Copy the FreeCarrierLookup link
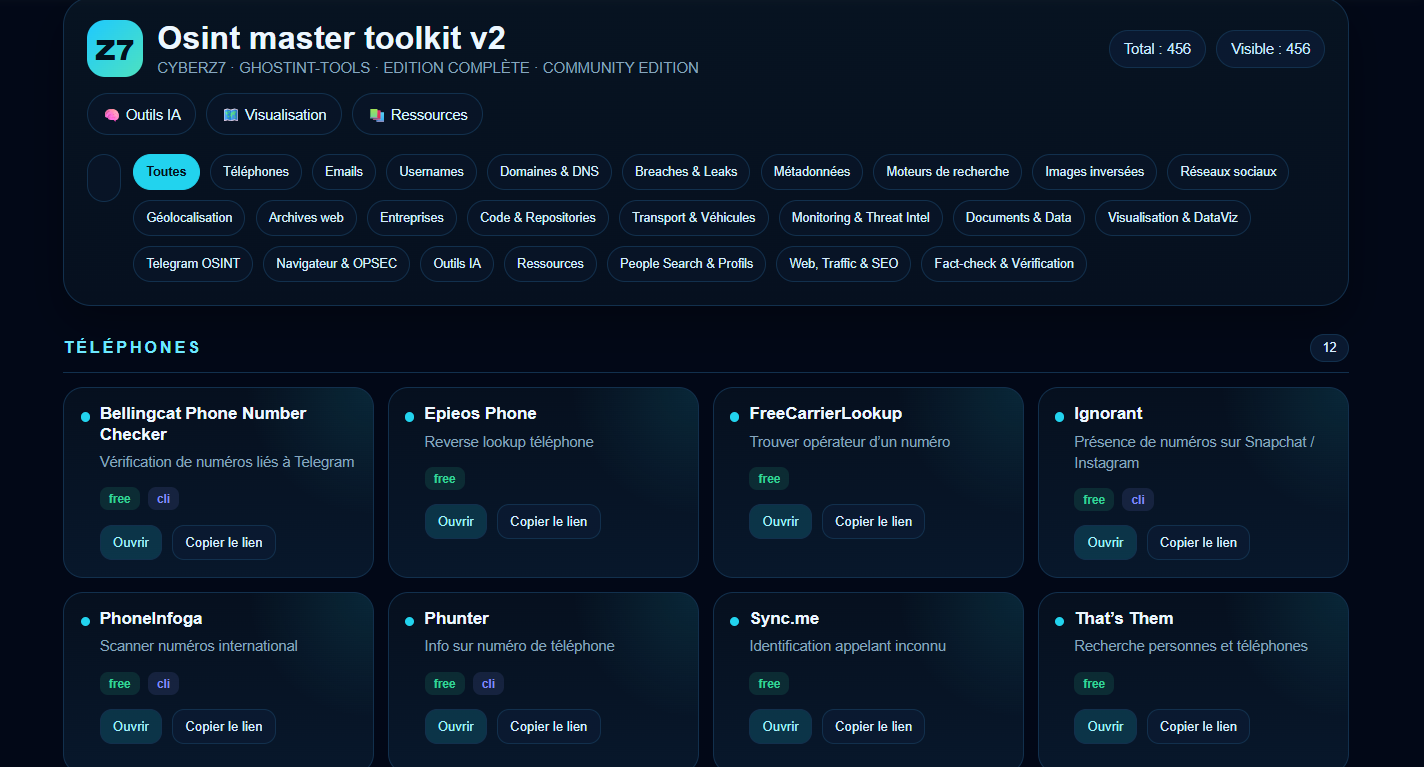This screenshot has height=767, width=1424. pos(873,522)
